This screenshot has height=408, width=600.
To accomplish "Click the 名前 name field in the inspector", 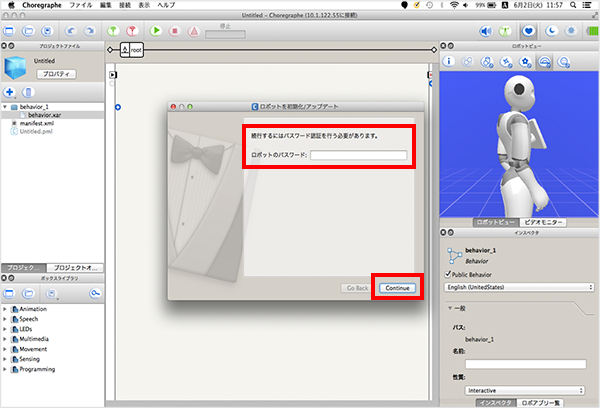I will click(525, 364).
